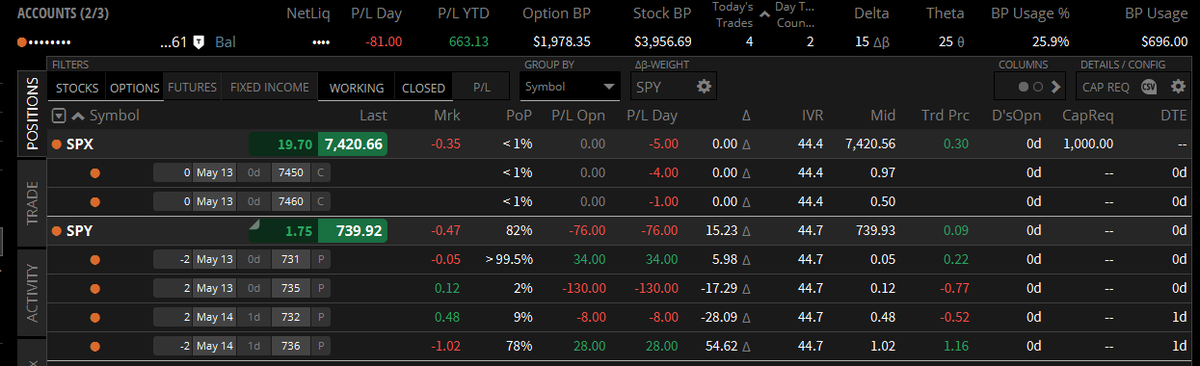
Task: Select the 7450 strike call leg
Action: click(x=243, y=173)
